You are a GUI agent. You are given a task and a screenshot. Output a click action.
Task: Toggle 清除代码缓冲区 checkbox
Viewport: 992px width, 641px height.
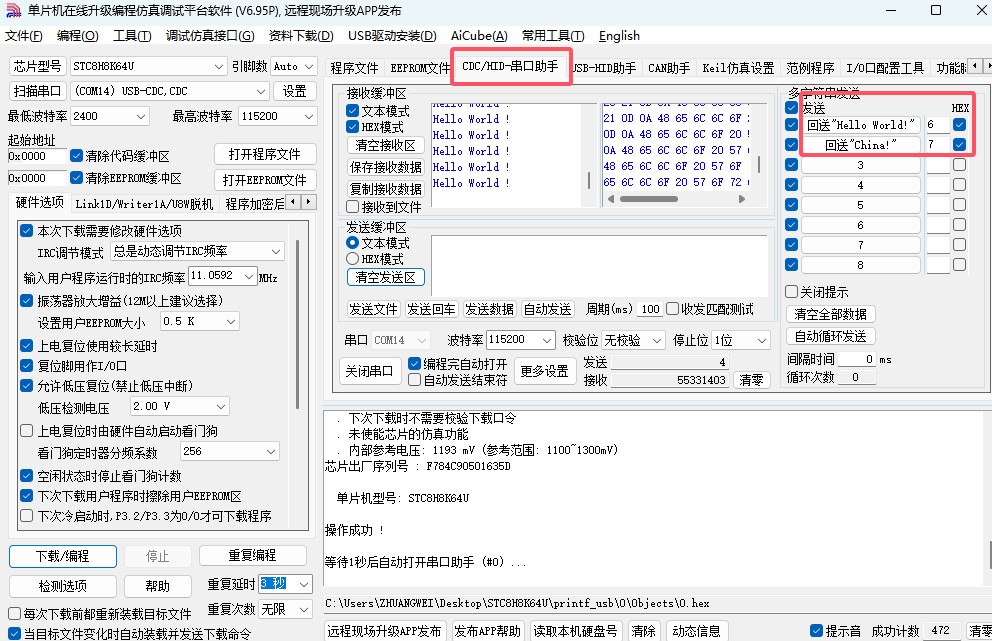77,156
